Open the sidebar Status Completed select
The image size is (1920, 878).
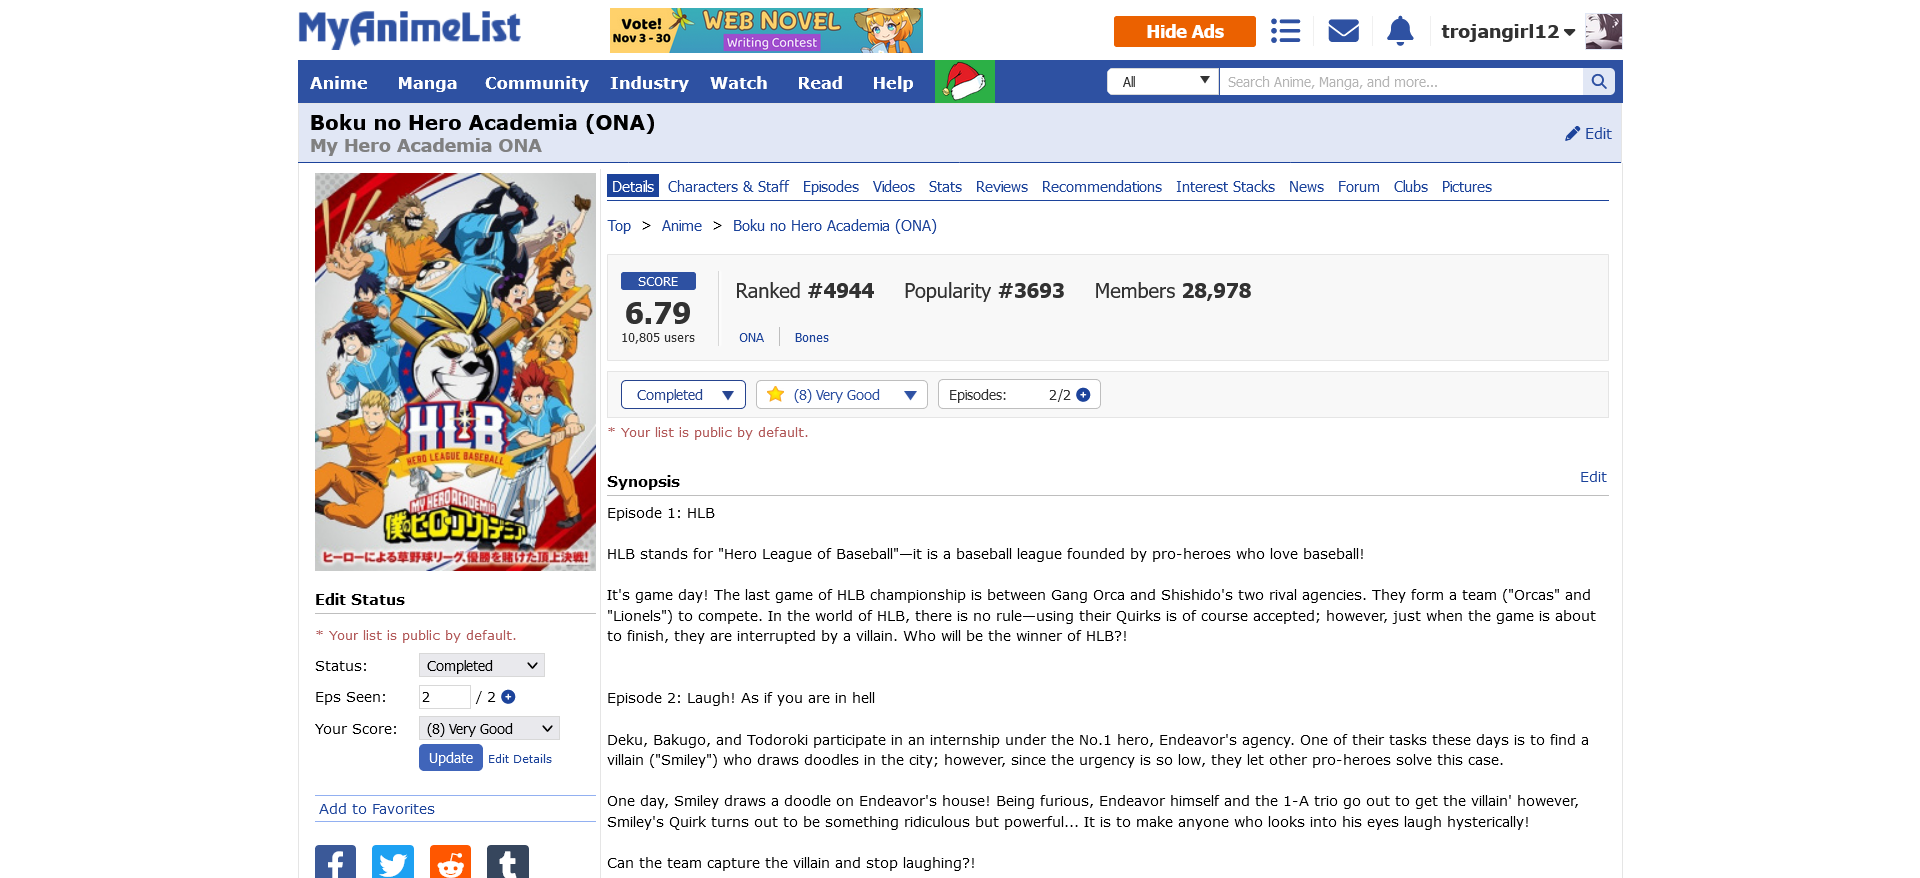click(x=482, y=666)
